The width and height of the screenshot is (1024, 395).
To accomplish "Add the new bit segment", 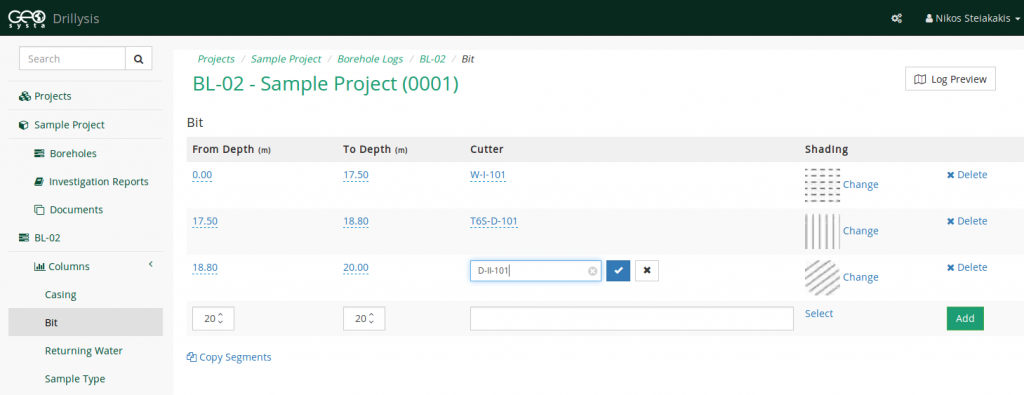I will click(x=965, y=319).
